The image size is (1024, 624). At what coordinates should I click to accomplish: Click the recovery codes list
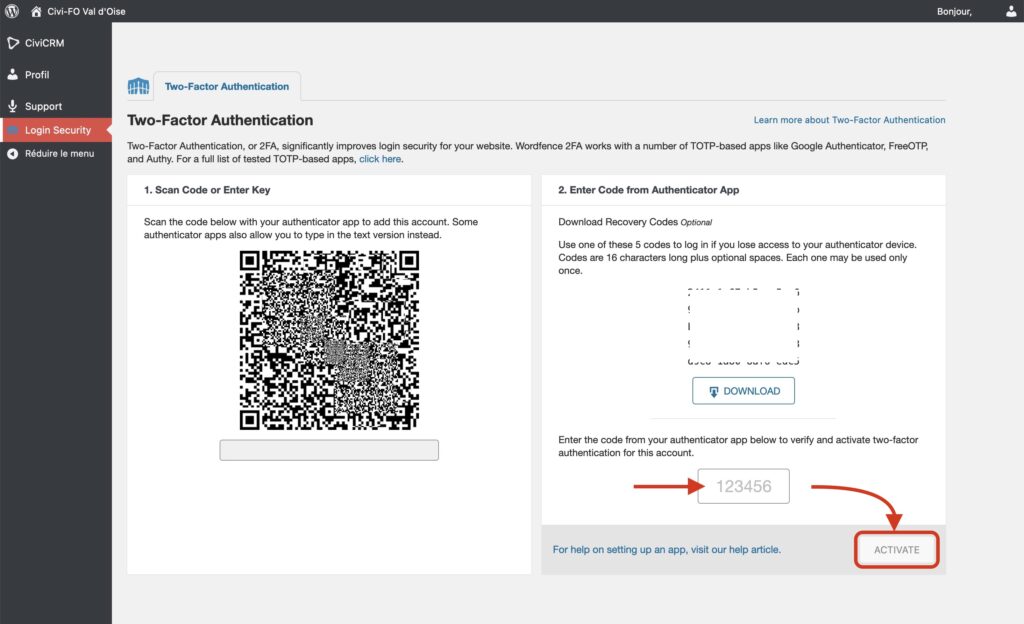tap(743, 327)
